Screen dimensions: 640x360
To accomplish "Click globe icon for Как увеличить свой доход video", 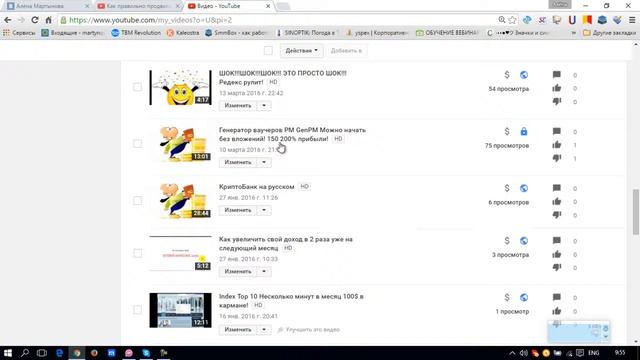I will pos(524,241).
